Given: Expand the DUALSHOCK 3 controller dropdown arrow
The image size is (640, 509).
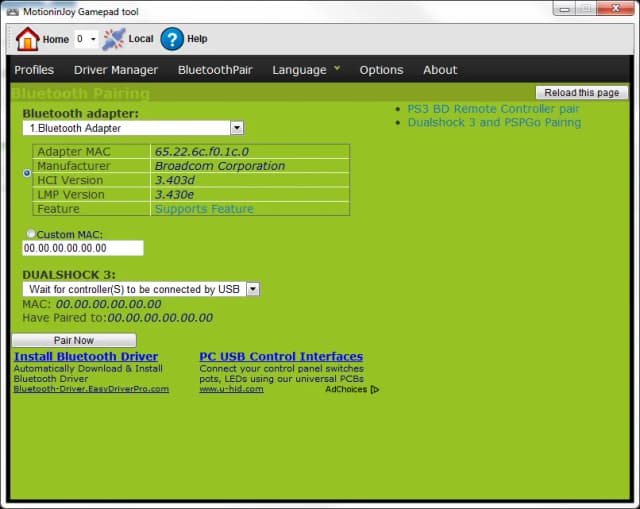Looking at the screenshot, I should [253, 289].
